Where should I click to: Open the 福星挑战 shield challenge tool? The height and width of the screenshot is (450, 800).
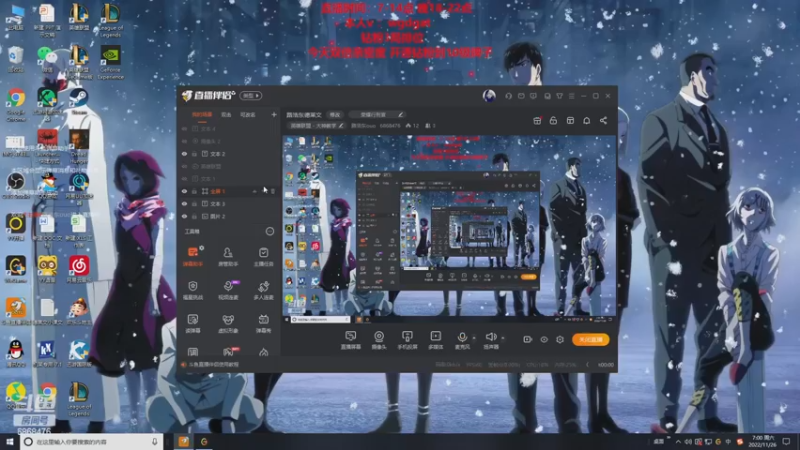click(x=192, y=290)
